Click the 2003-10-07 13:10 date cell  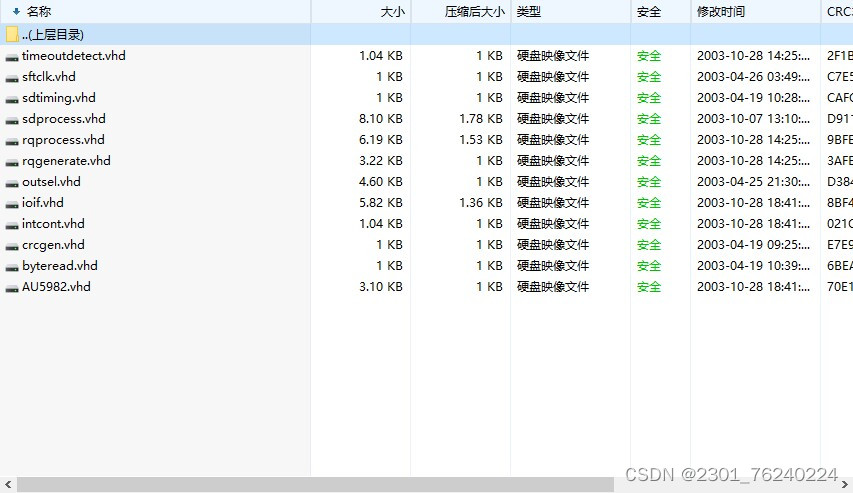753,119
